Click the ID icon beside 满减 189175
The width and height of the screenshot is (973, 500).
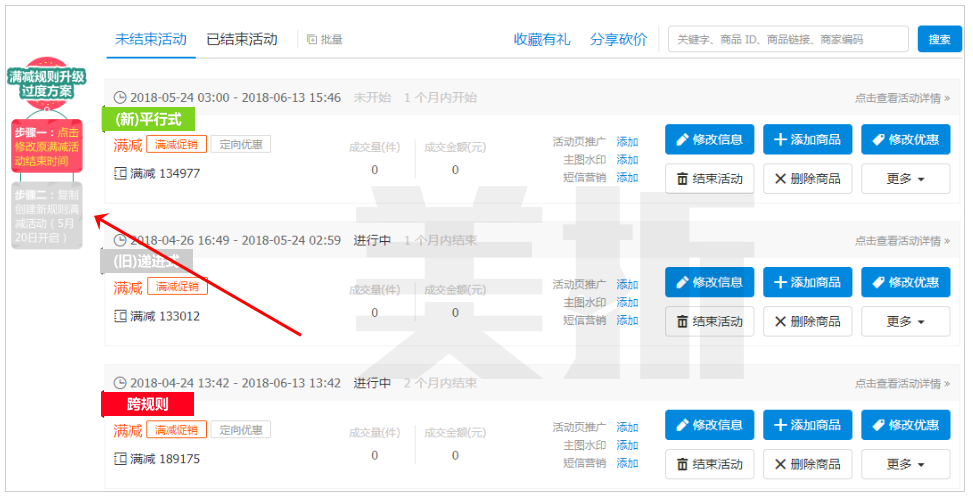click(121, 459)
